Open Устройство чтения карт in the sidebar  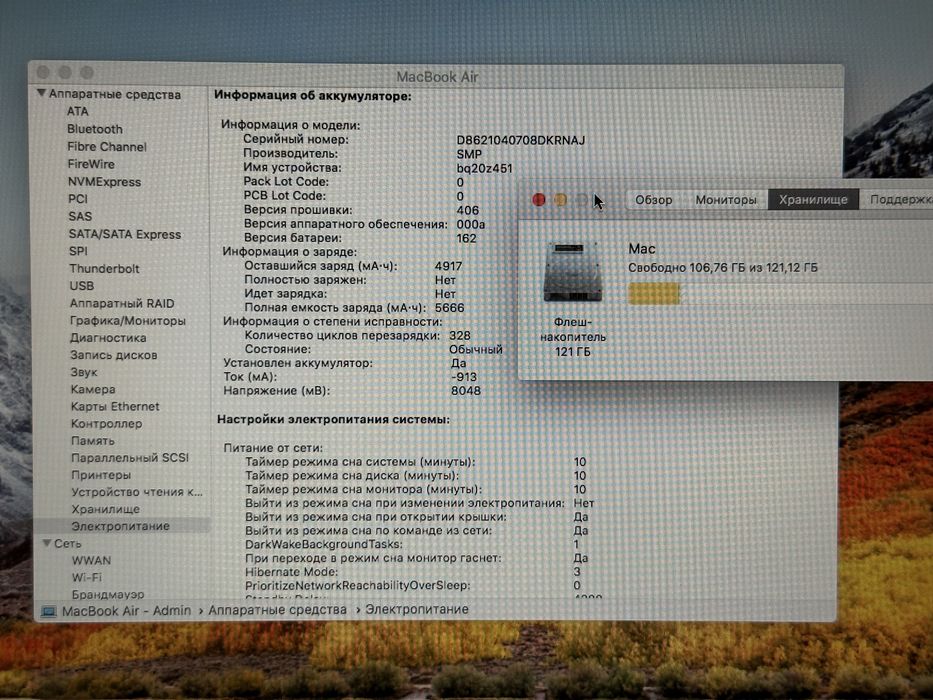coord(137,492)
